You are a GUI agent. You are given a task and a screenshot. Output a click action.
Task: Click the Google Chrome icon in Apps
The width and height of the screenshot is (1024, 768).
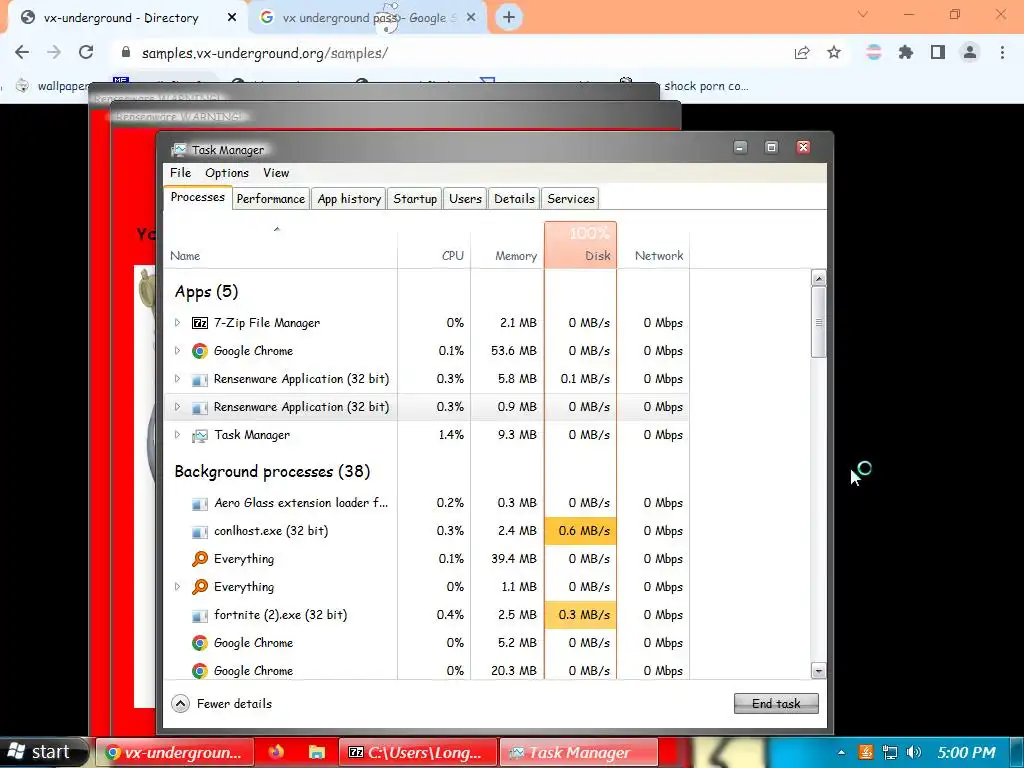(x=200, y=351)
